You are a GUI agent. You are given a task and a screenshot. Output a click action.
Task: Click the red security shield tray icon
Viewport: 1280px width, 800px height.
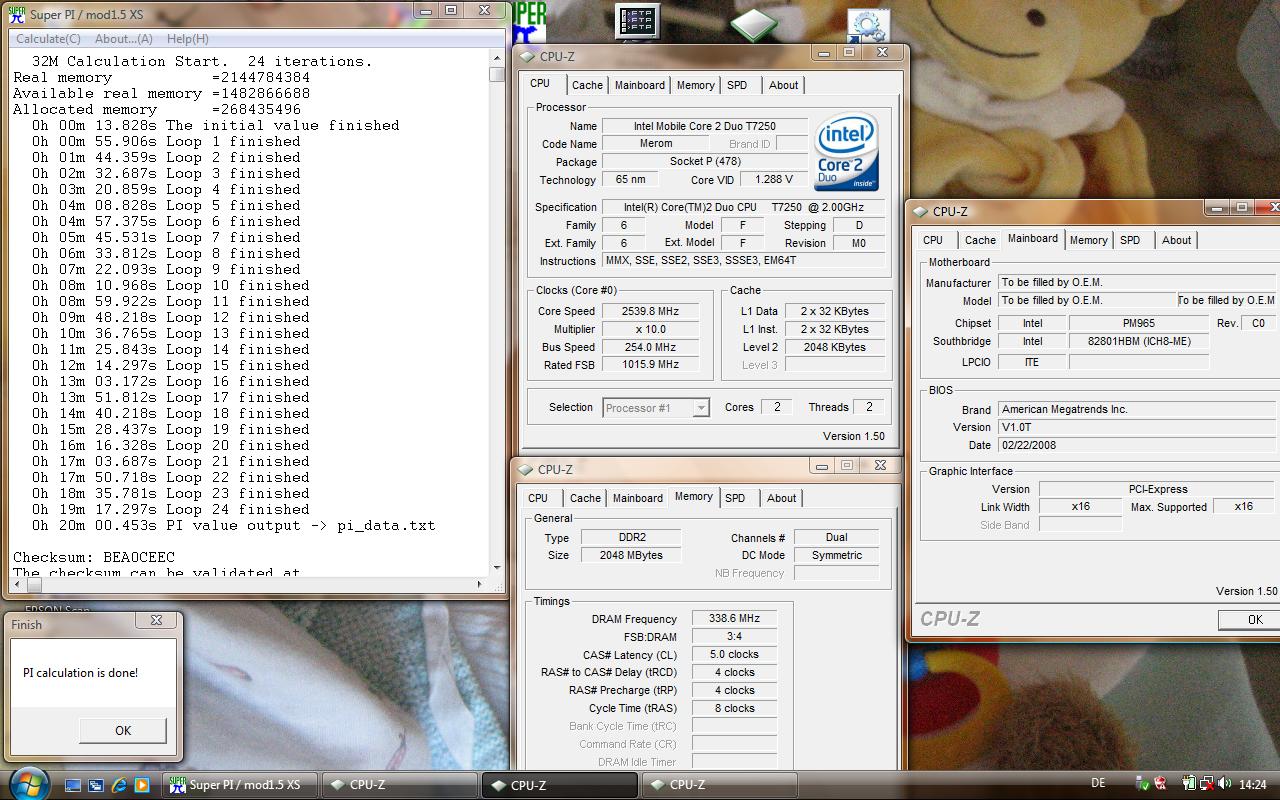click(1160, 784)
